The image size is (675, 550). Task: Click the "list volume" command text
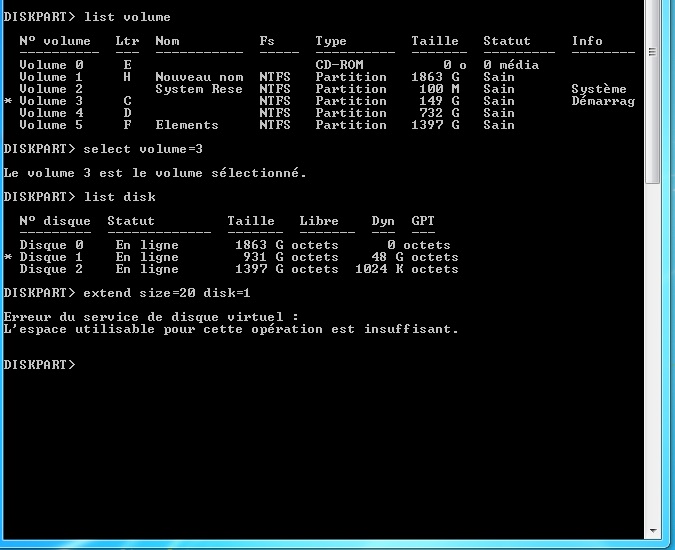tap(127, 17)
